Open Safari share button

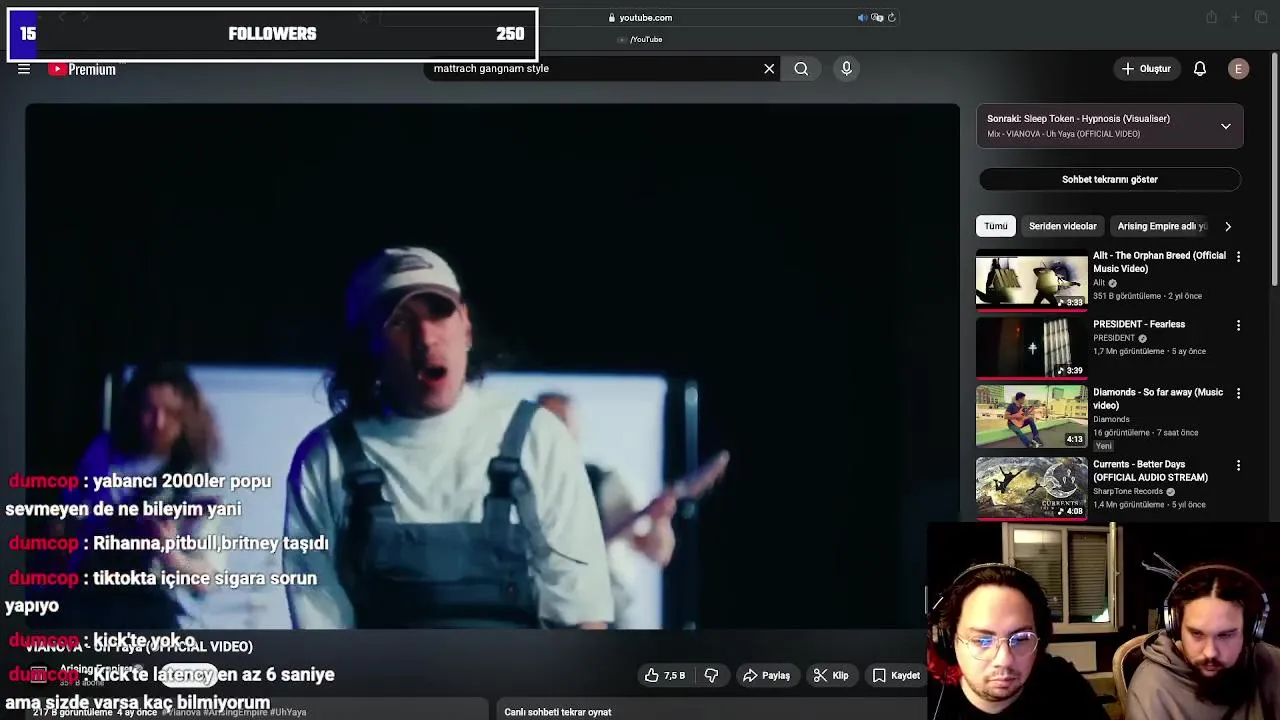[1211, 17]
